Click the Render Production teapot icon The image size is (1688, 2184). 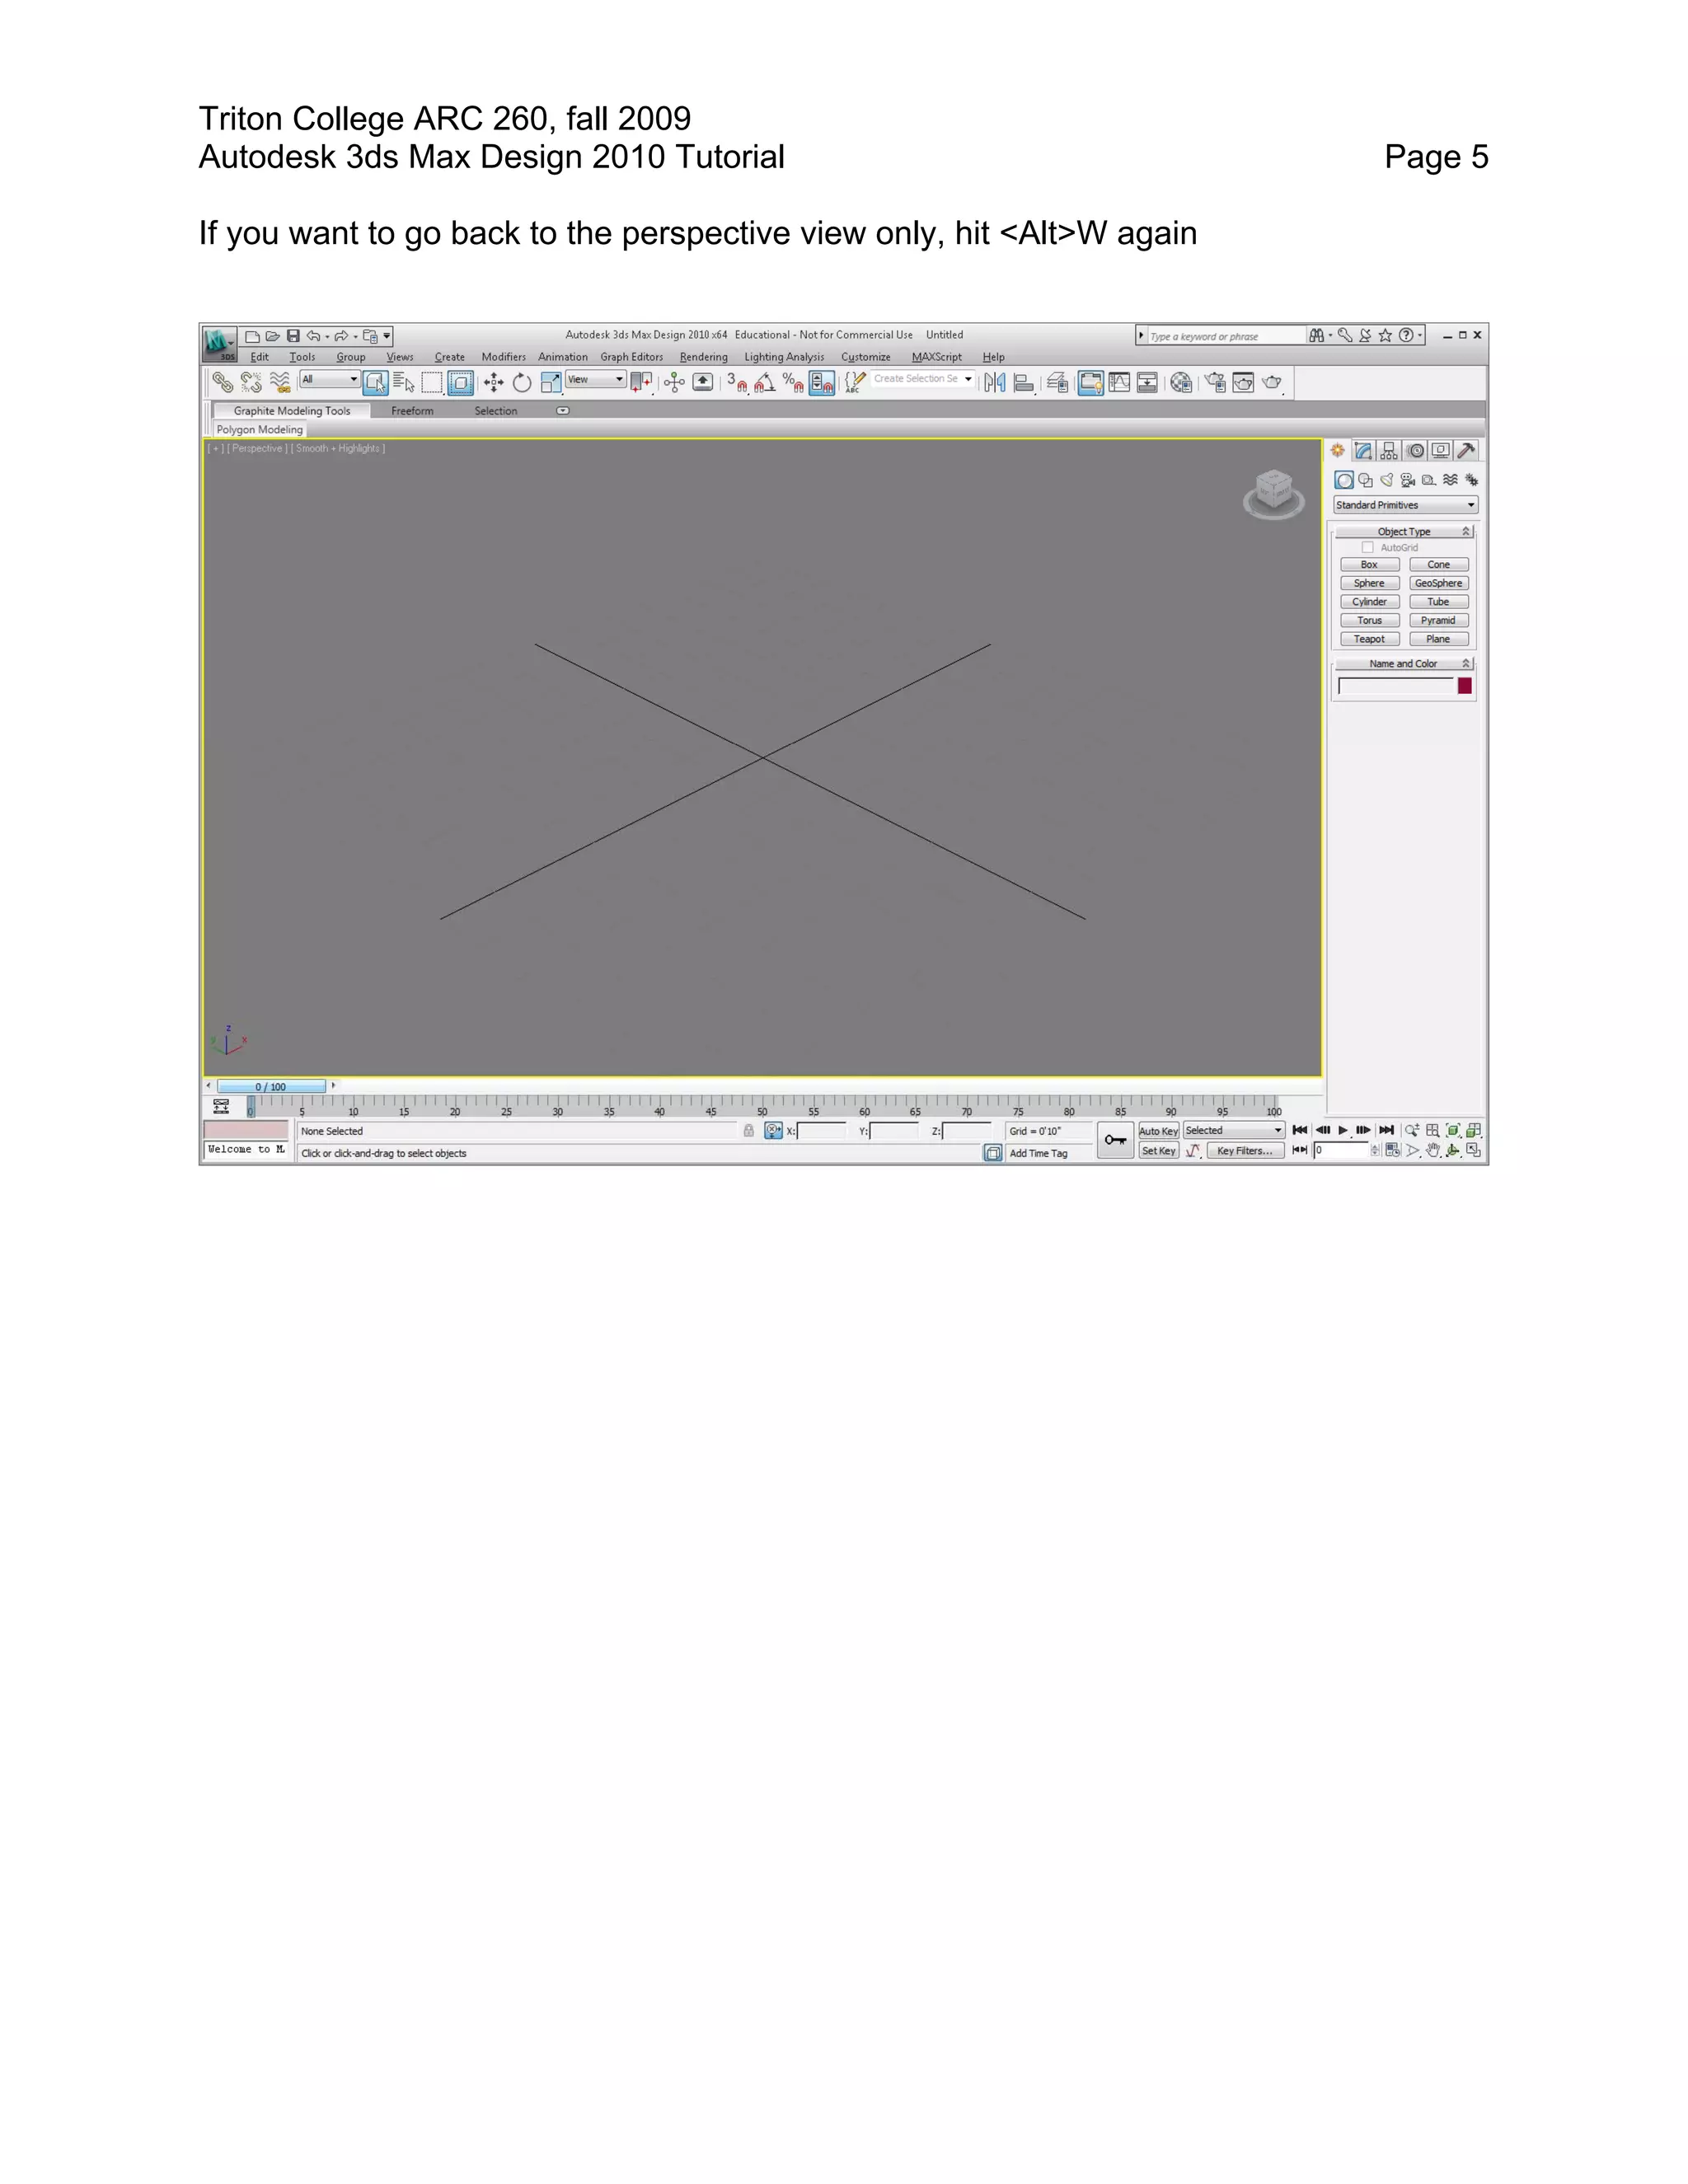point(1272,382)
